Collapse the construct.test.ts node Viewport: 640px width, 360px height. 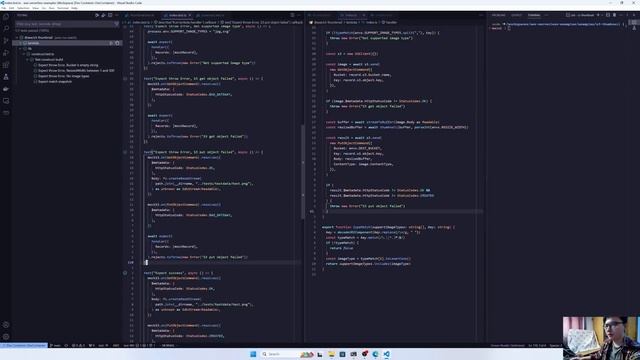coord(24,54)
